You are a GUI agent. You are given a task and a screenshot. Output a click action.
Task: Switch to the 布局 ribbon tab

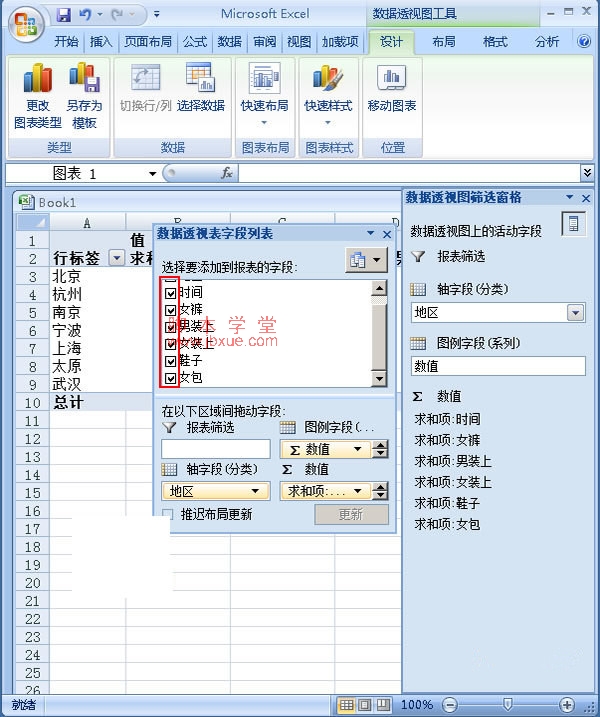point(443,42)
